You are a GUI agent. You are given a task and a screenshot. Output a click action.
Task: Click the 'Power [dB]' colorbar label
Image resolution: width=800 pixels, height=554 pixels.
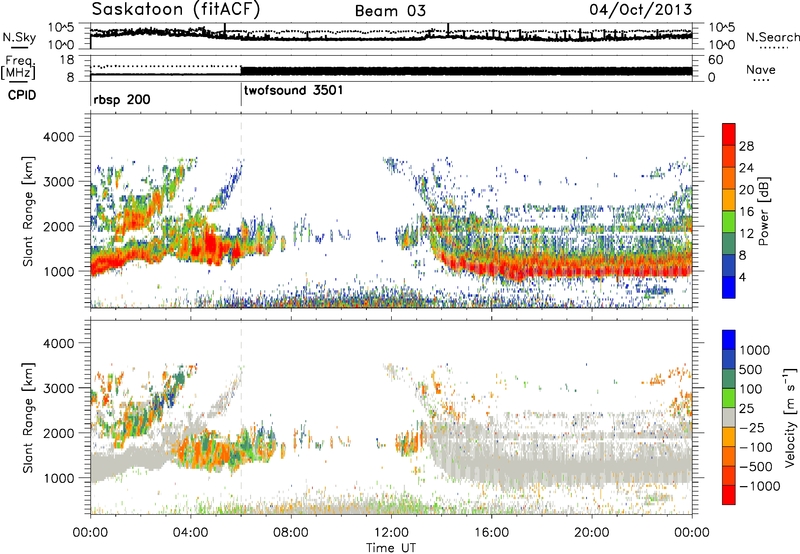763,211
